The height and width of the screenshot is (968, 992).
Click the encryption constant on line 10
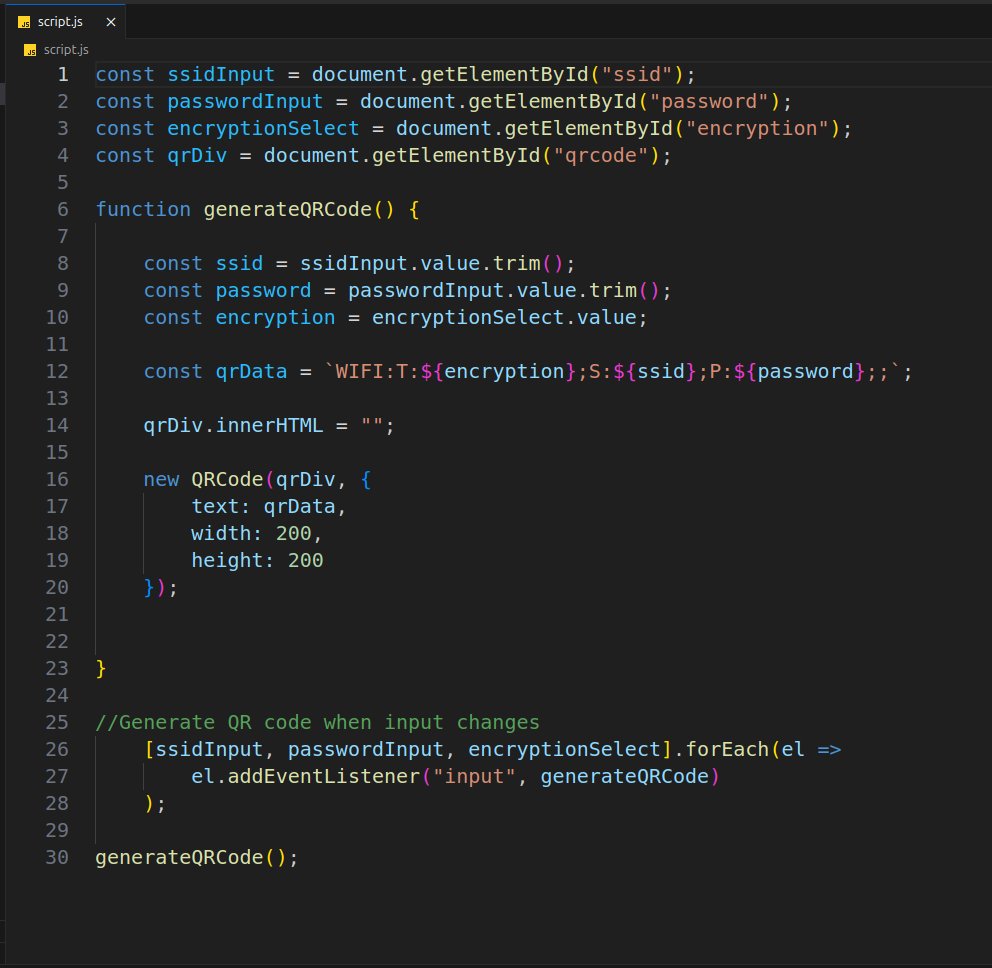[275, 318]
